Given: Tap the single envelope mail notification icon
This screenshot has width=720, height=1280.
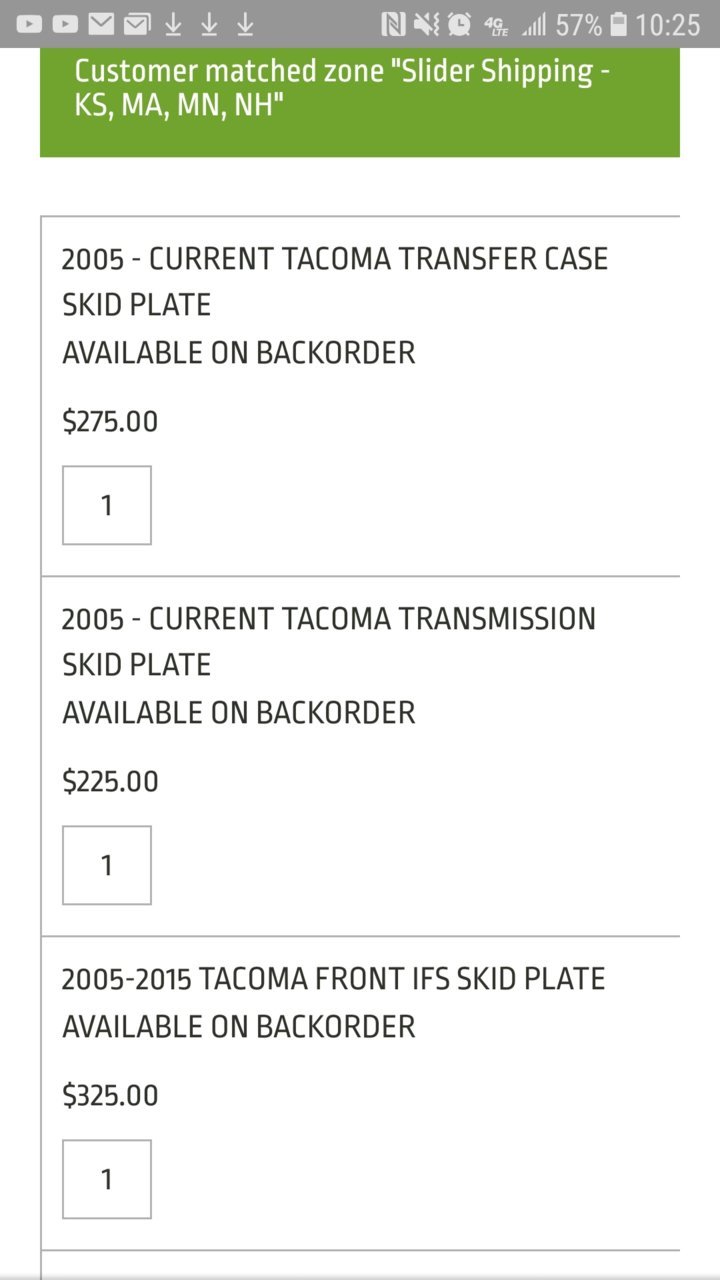Looking at the screenshot, I should (x=101, y=24).
